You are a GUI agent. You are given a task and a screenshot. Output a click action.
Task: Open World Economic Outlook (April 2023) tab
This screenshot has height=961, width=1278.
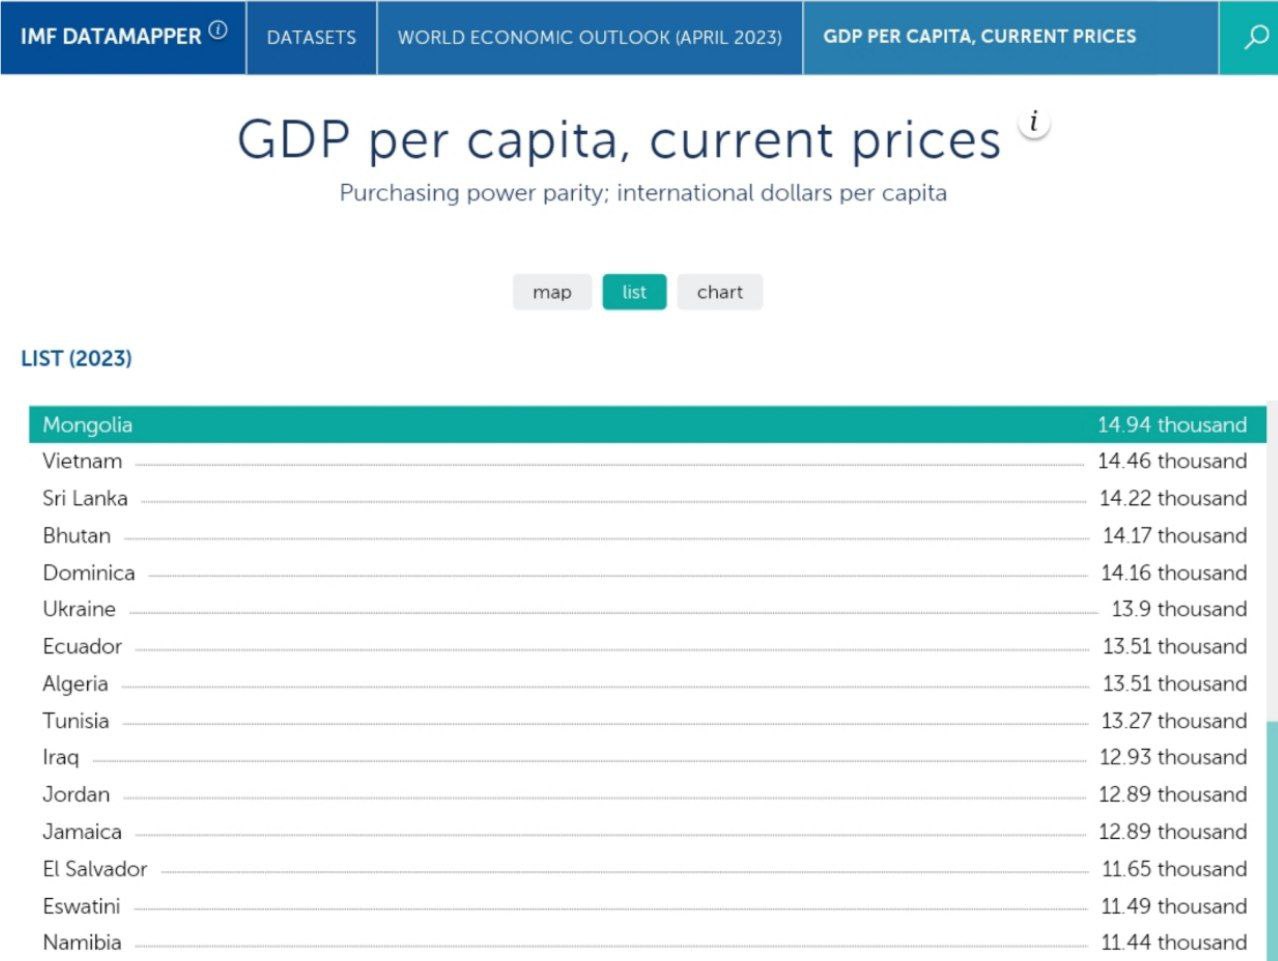pyautogui.click(x=589, y=37)
